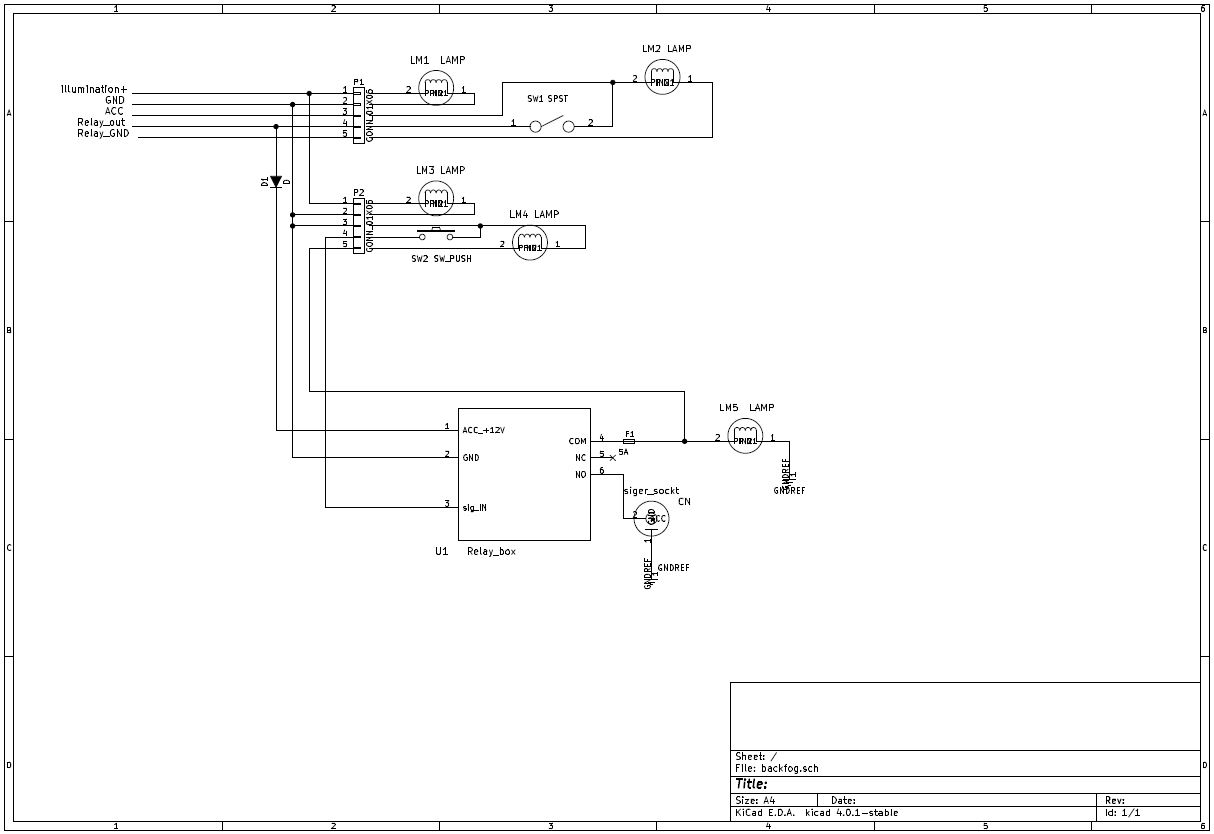Click the 'U1' reference designator
Viewport: 1214px width, 834px height.
[441, 551]
